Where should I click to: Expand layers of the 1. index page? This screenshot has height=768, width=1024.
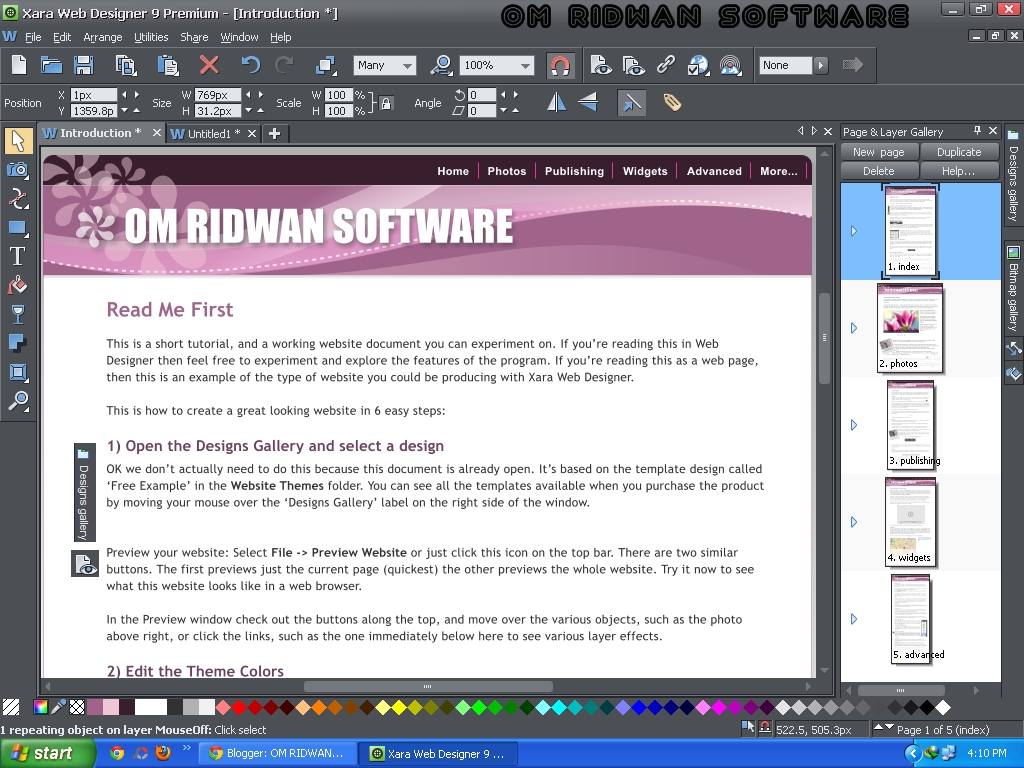tap(854, 231)
